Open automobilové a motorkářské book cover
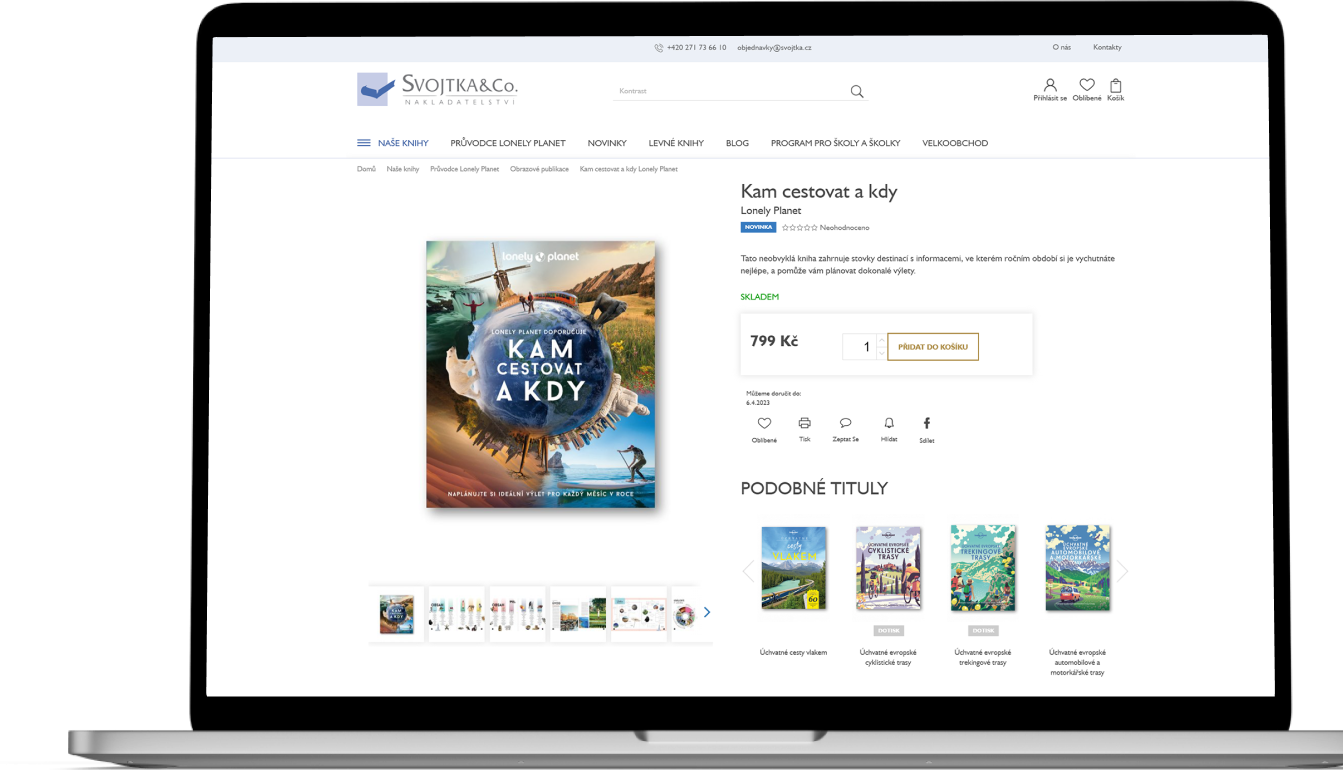Viewport: 1343px width, 781px height. click(1078, 568)
